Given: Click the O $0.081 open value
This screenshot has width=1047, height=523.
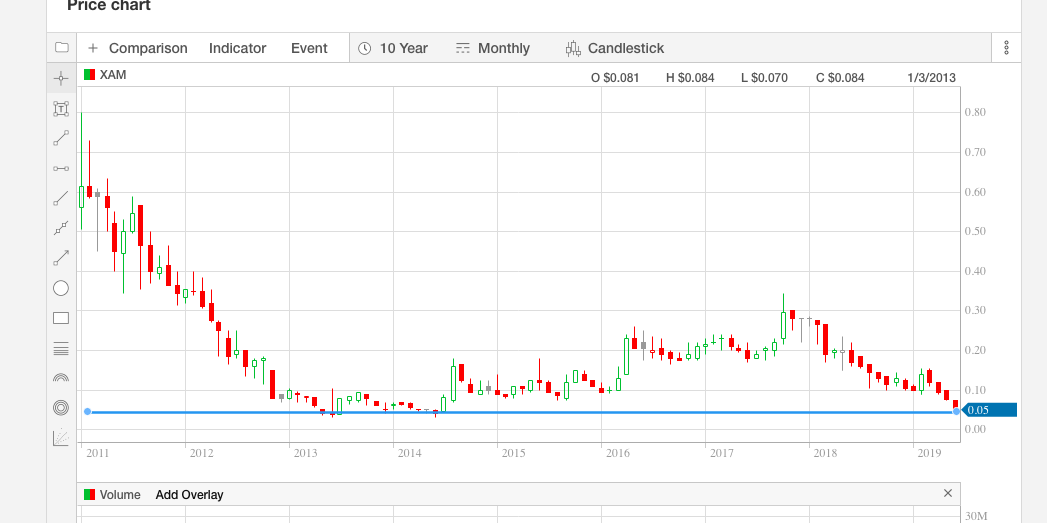Looking at the screenshot, I should pos(615,77).
